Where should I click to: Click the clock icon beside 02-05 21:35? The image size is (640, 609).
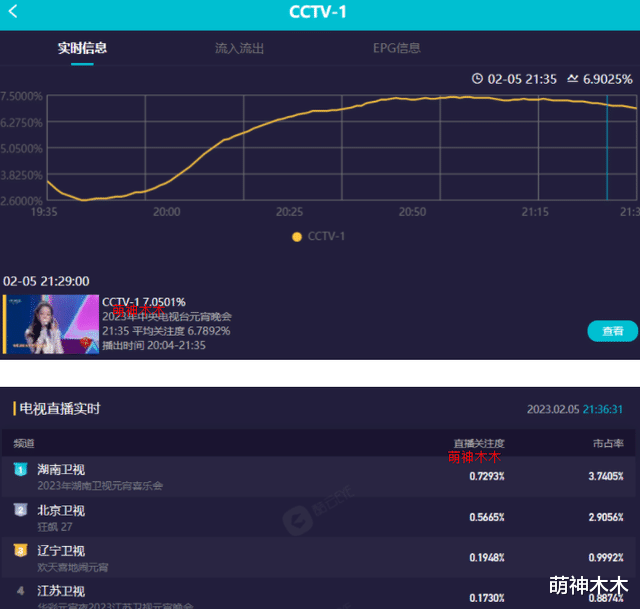477,78
